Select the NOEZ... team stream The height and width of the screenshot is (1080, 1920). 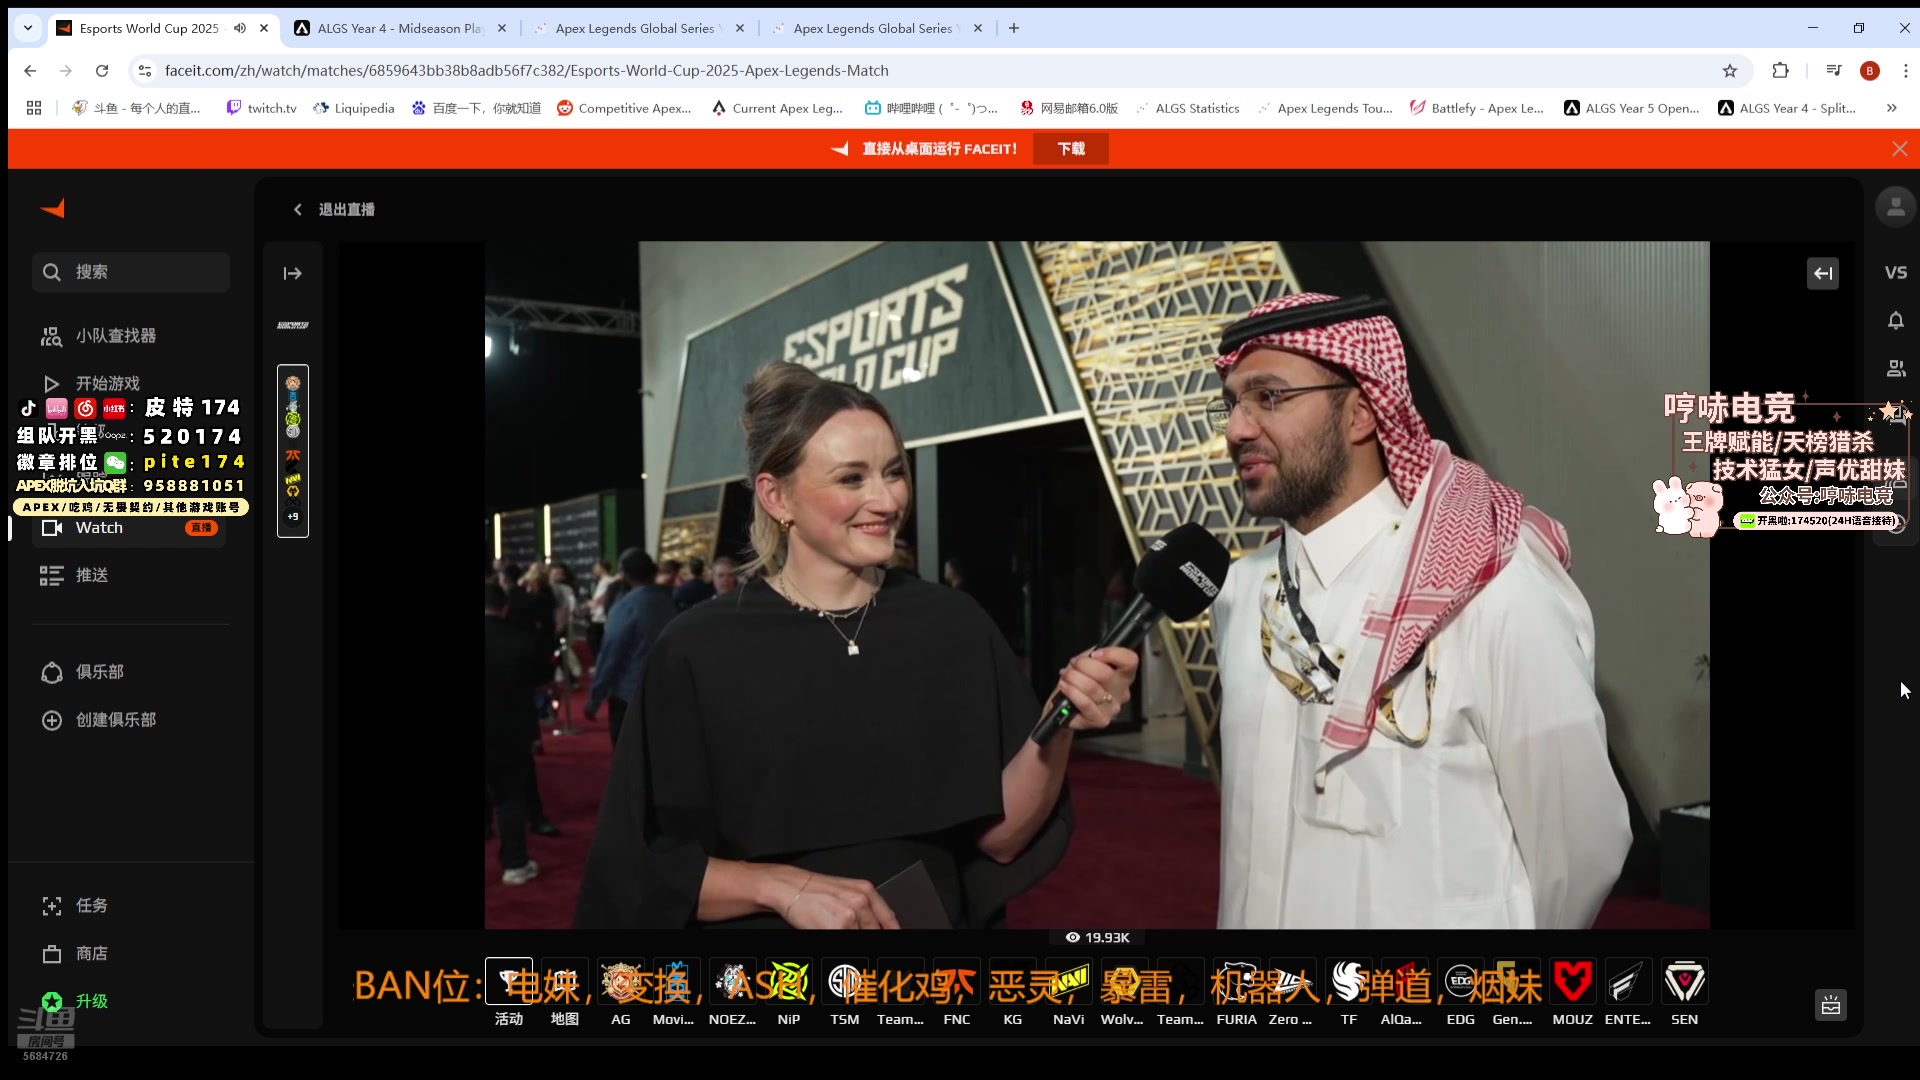tap(732, 993)
